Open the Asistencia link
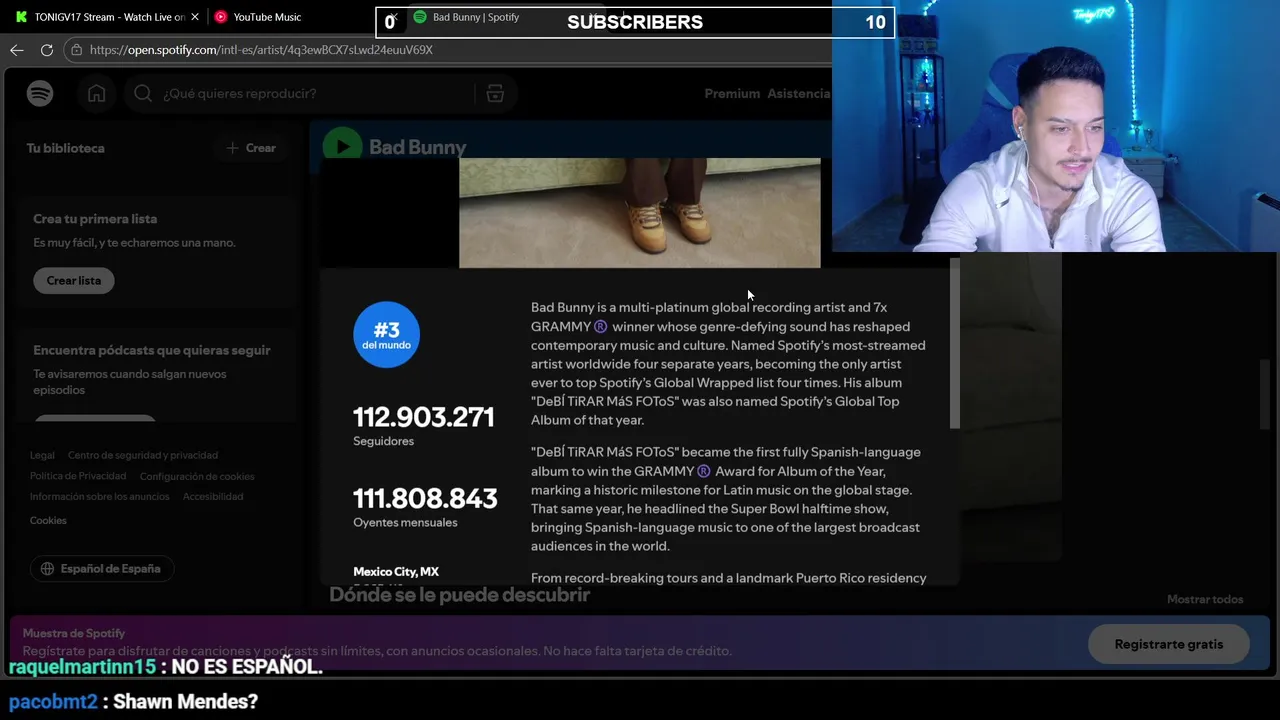Image resolution: width=1280 pixels, height=720 pixels. [x=798, y=93]
